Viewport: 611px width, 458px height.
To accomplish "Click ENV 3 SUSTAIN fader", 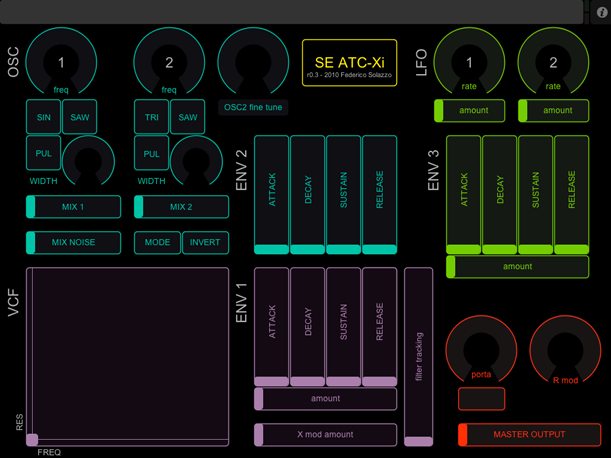I will point(535,195).
